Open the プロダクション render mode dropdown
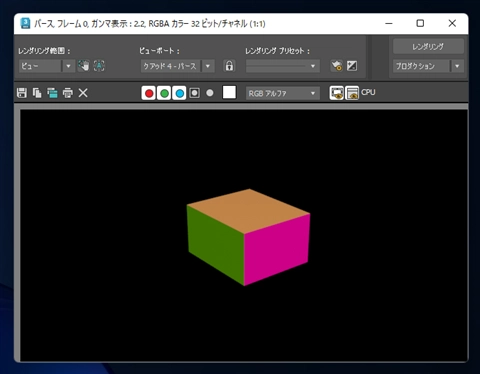Screen dimensions: 480x374 (428, 66)
